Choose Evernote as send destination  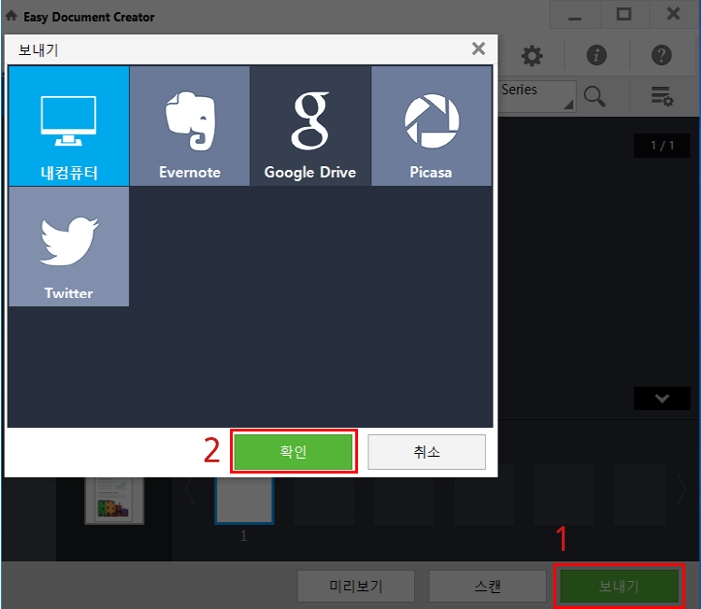coord(190,126)
